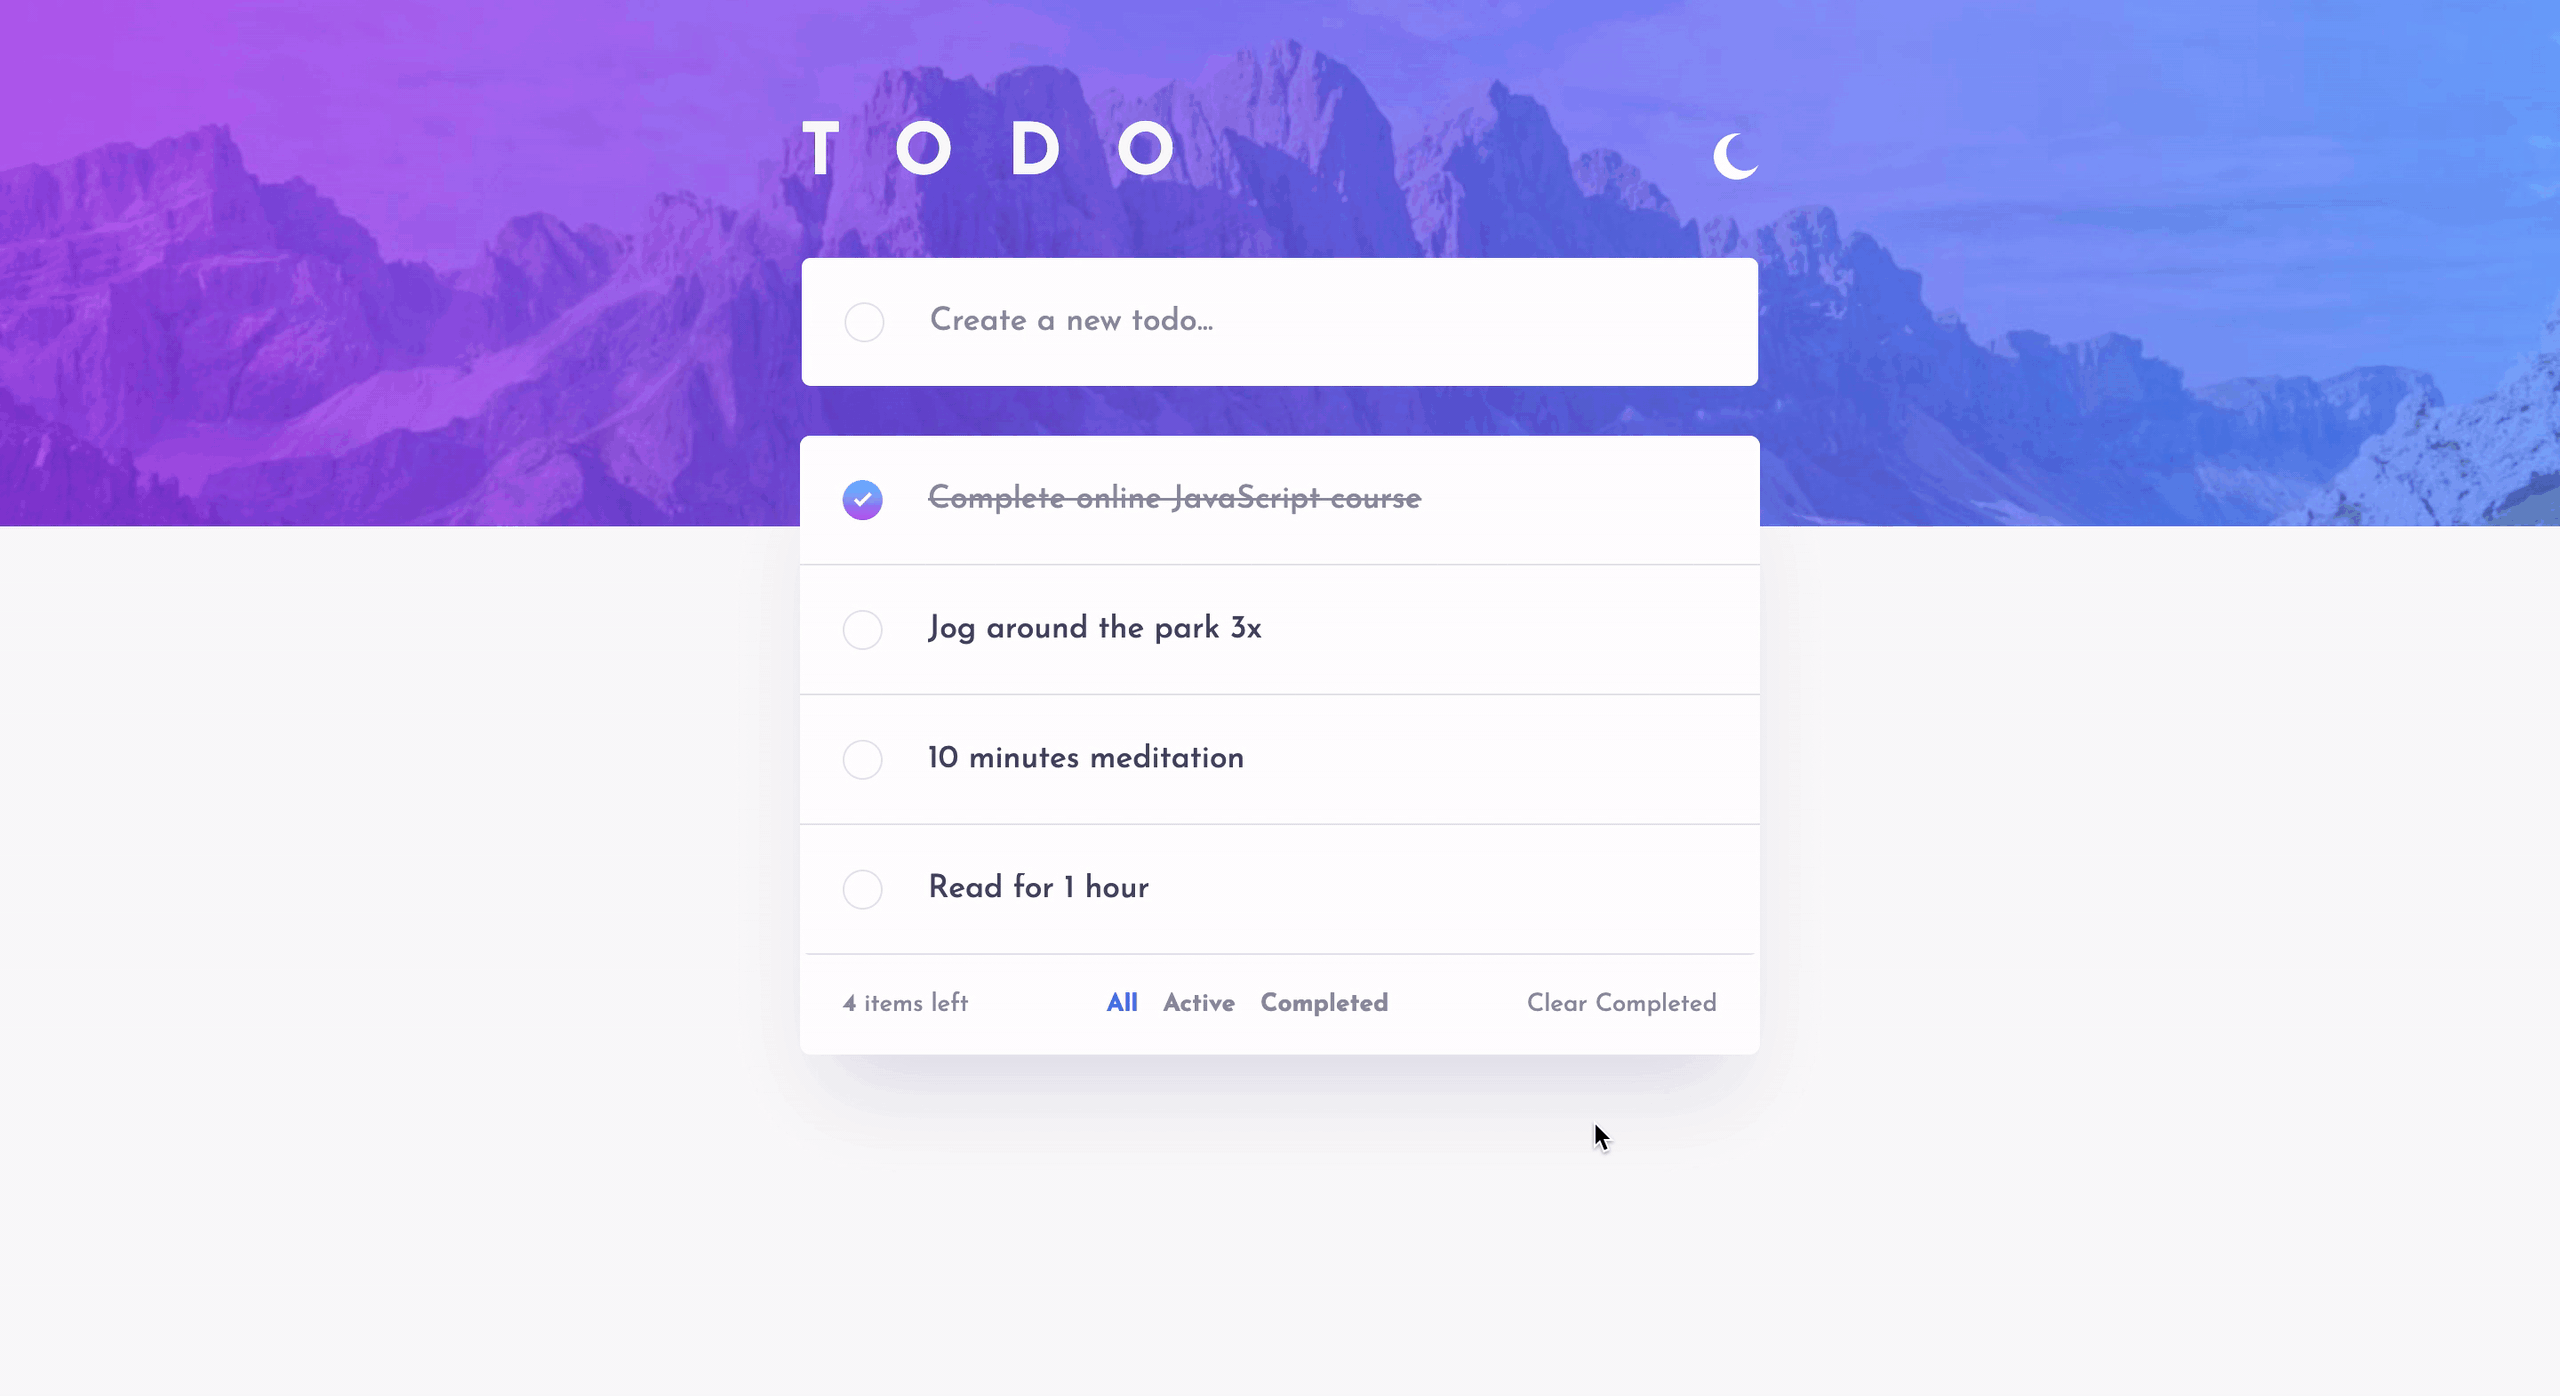Click the TODO app title header

[x=990, y=150]
